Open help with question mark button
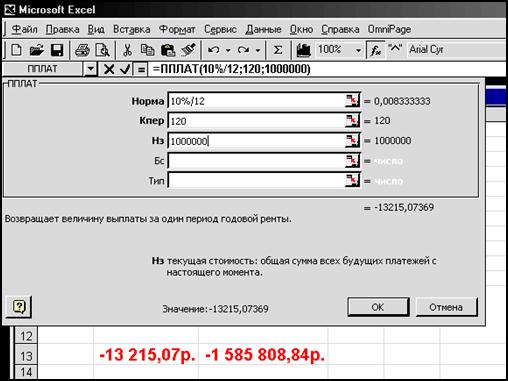508x381 pixels. point(19,306)
